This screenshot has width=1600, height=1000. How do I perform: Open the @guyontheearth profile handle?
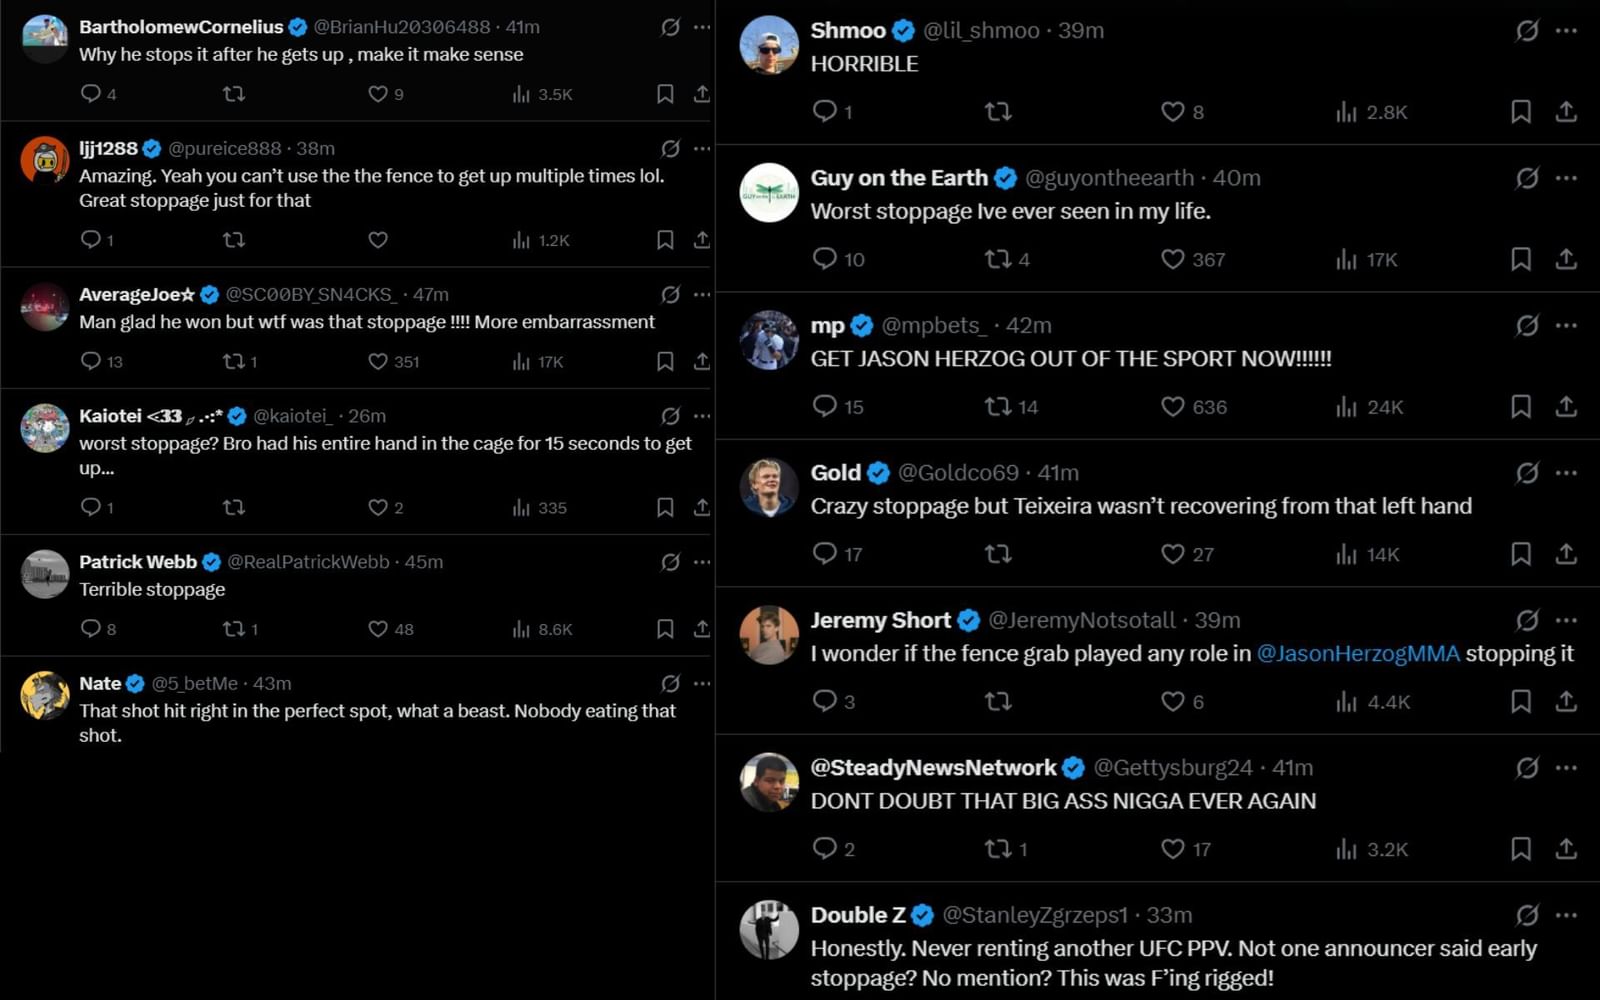1109,178
